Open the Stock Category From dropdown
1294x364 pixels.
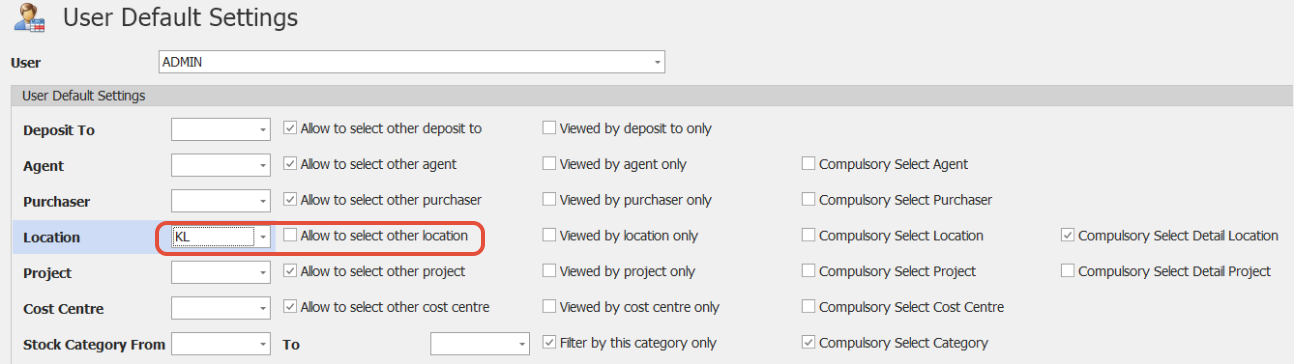[263, 344]
